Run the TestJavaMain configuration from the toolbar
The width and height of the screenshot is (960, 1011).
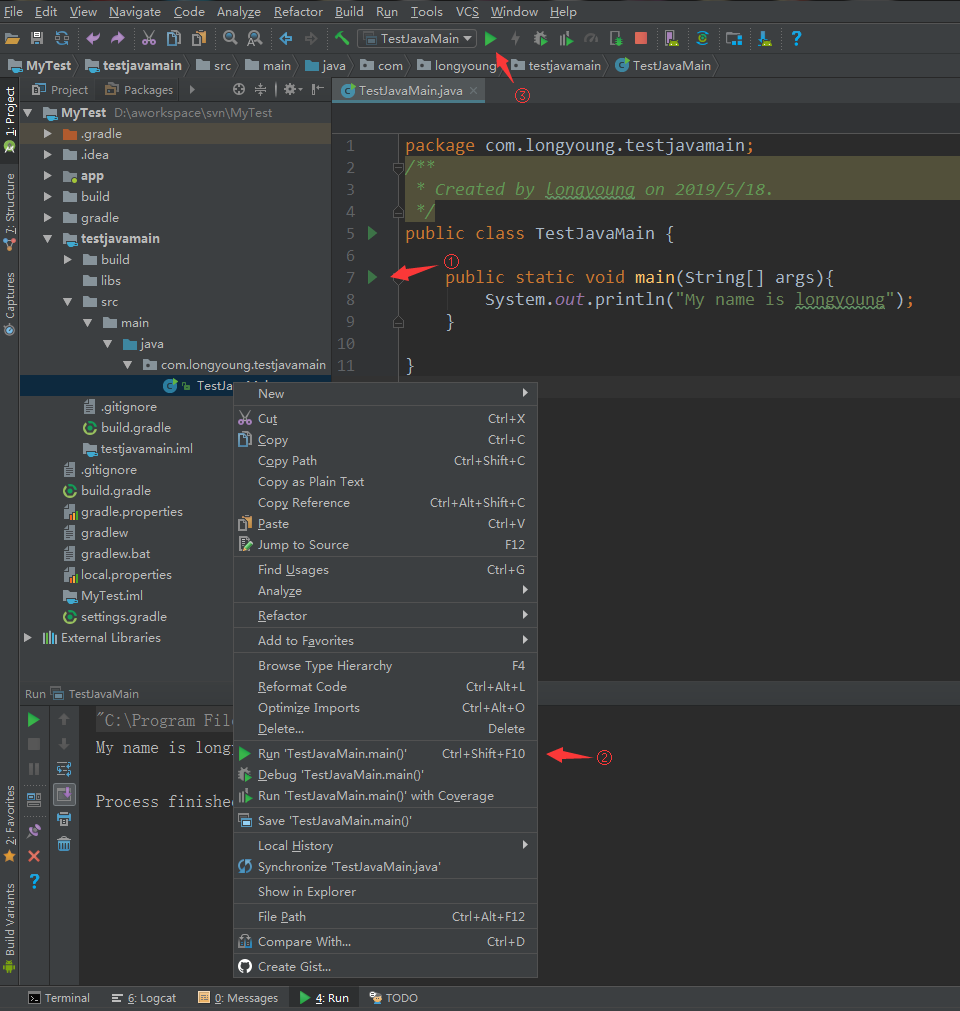click(x=490, y=38)
